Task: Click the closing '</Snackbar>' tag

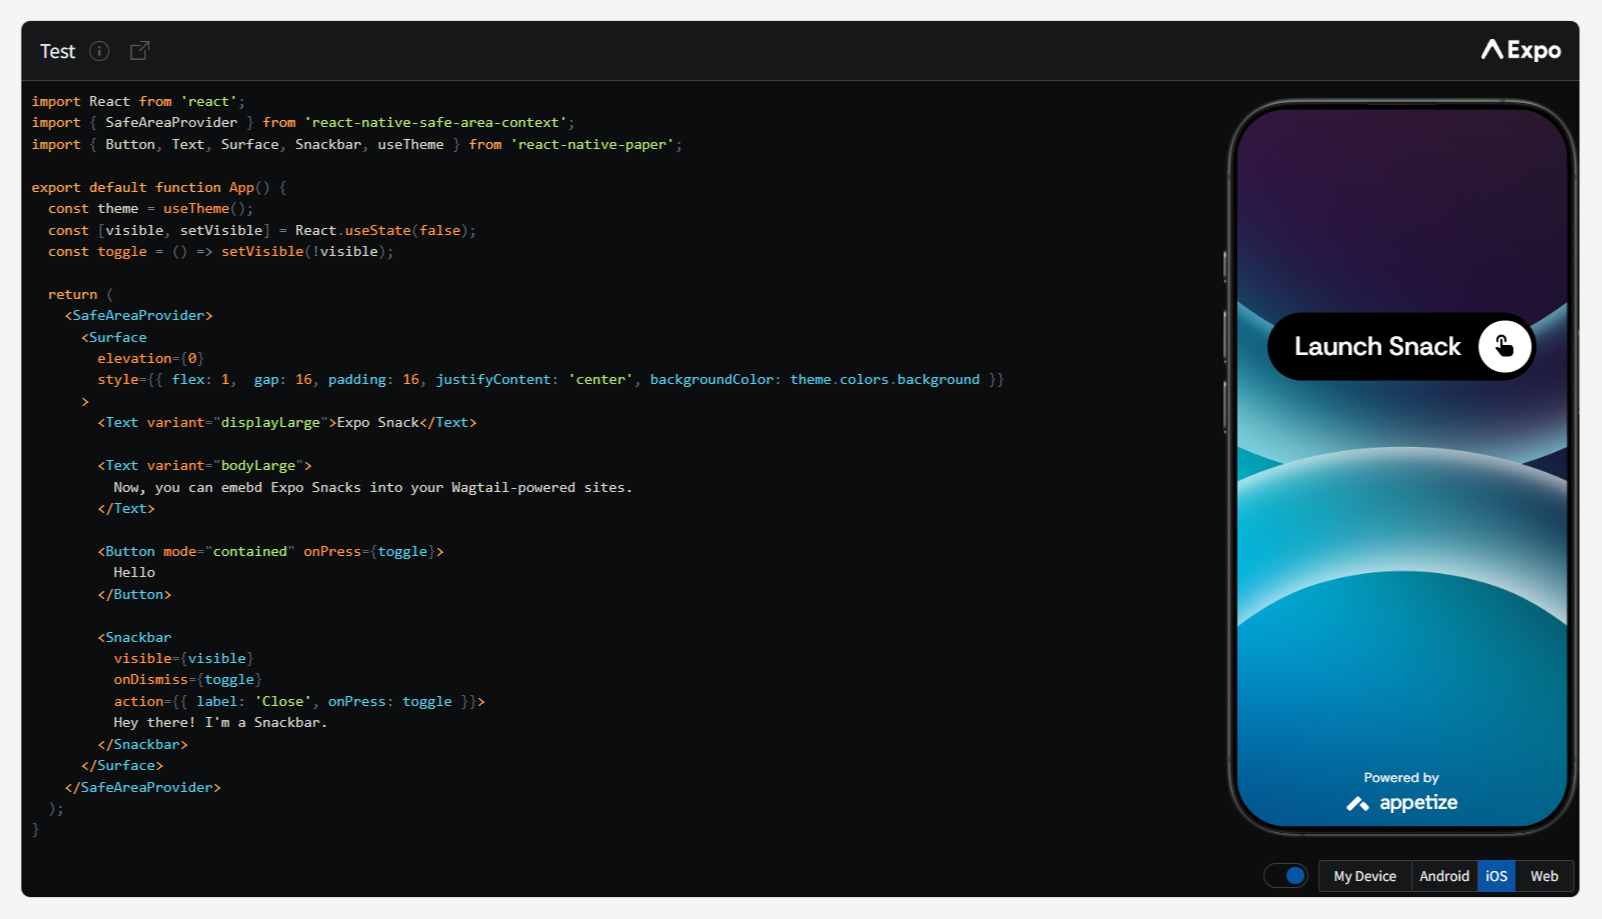Action: coord(143,745)
